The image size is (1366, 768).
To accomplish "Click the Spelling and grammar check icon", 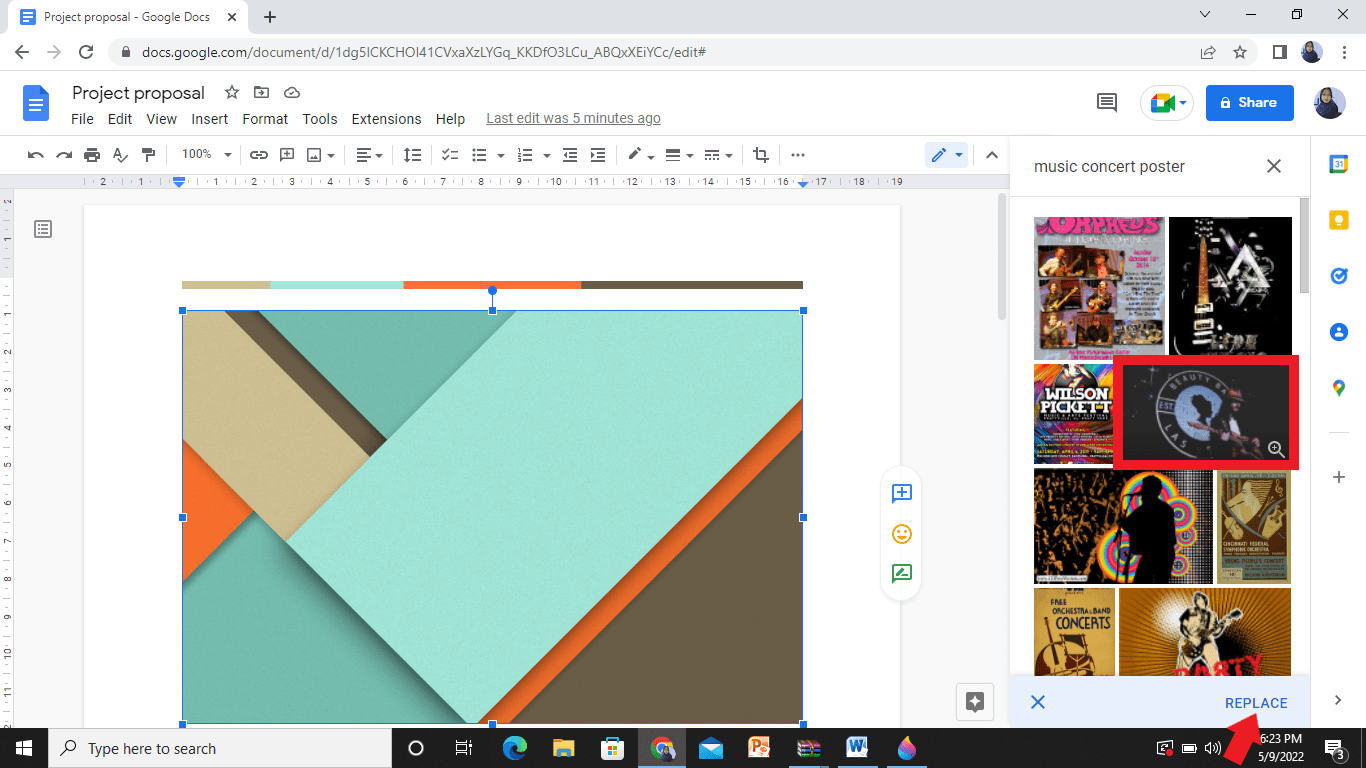I will (119, 154).
